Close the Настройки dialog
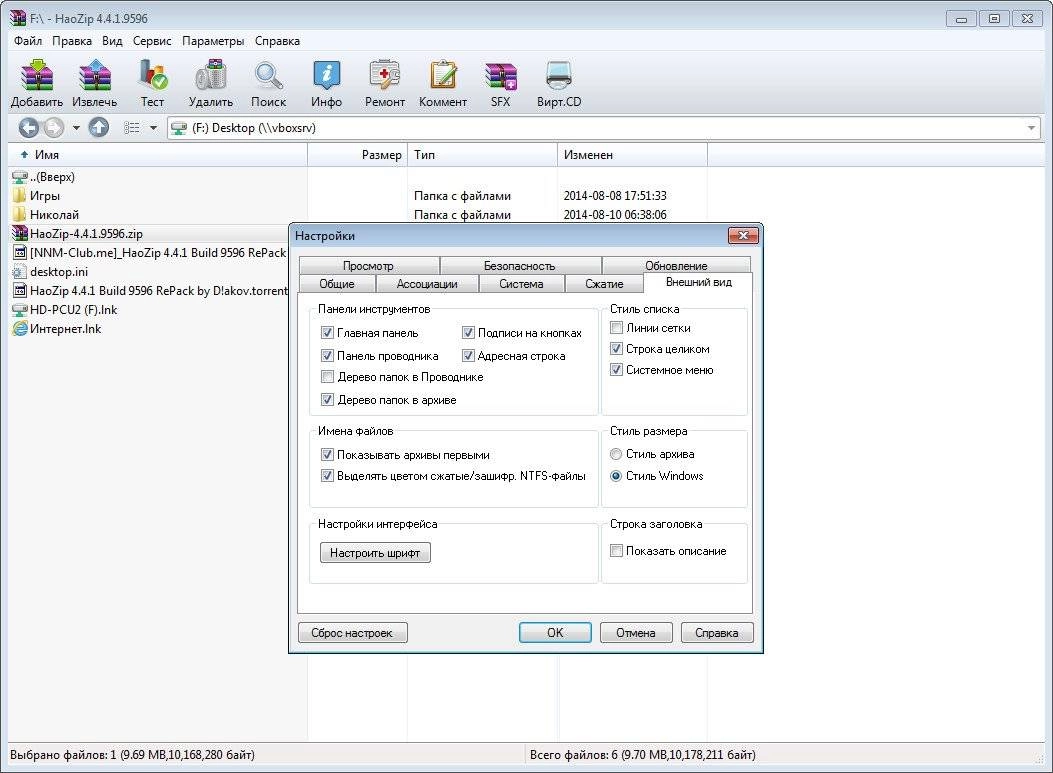Screen dimensions: 1053x773 (743, 236)
